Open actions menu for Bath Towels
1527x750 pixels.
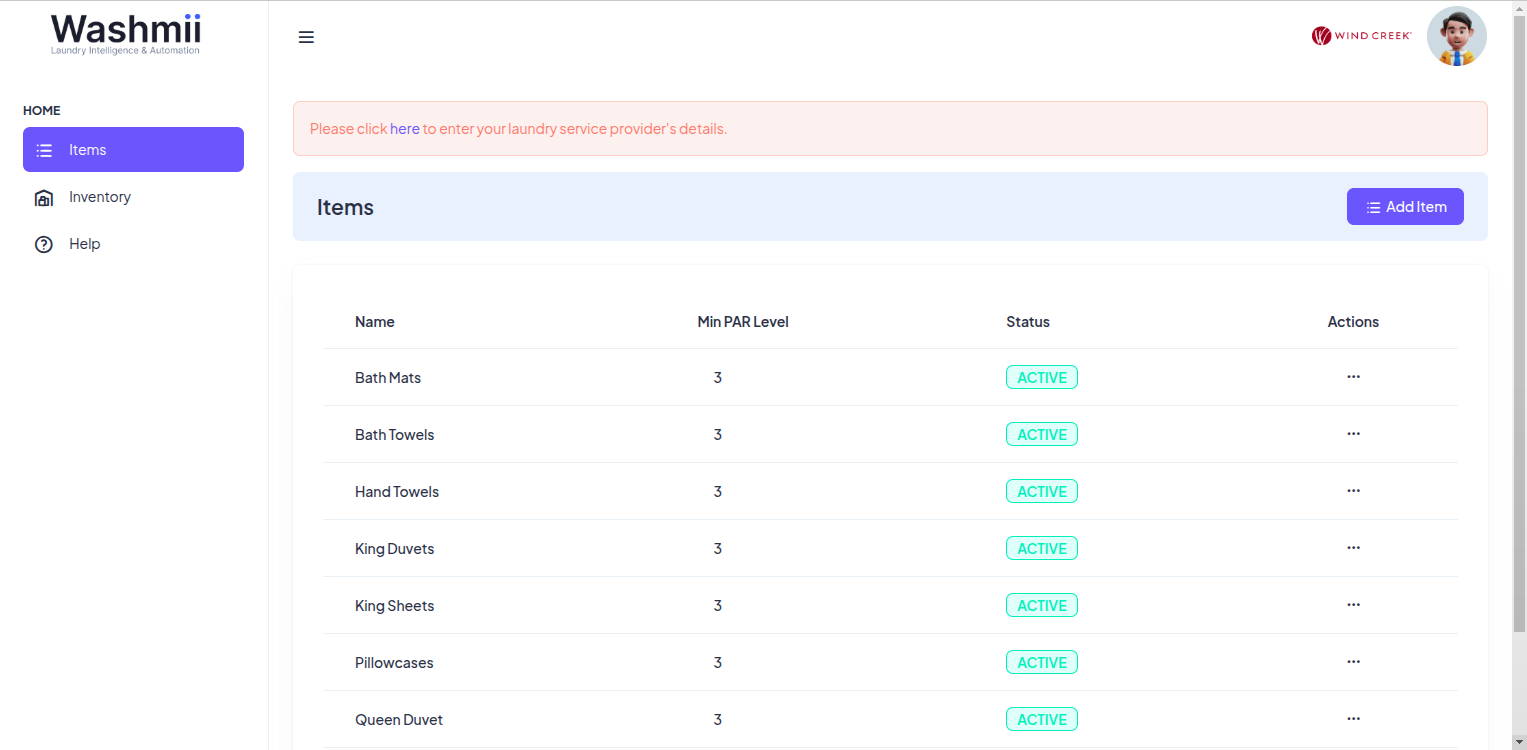1353,434
